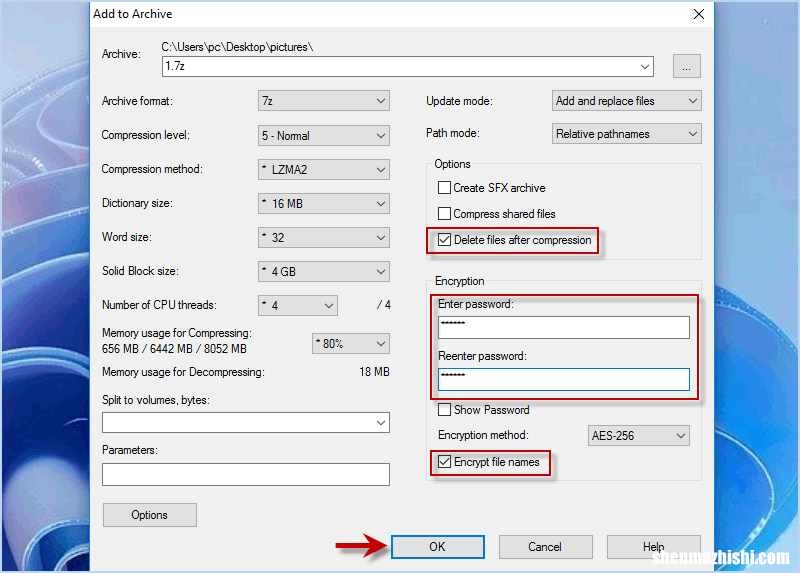Open the archive name 1.7z combo box
This screenshot has width=800, height=573.
point(408,66)
